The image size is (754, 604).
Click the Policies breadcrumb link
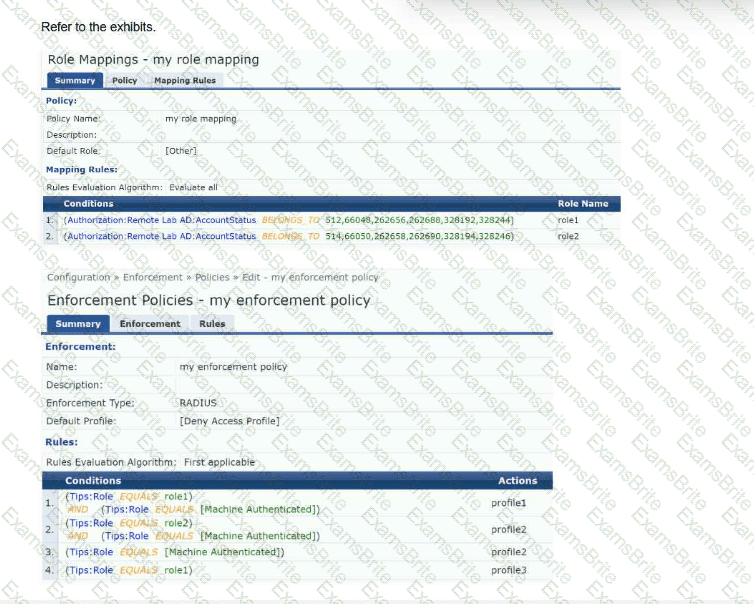pyautogui.click(x=212, y=277)
